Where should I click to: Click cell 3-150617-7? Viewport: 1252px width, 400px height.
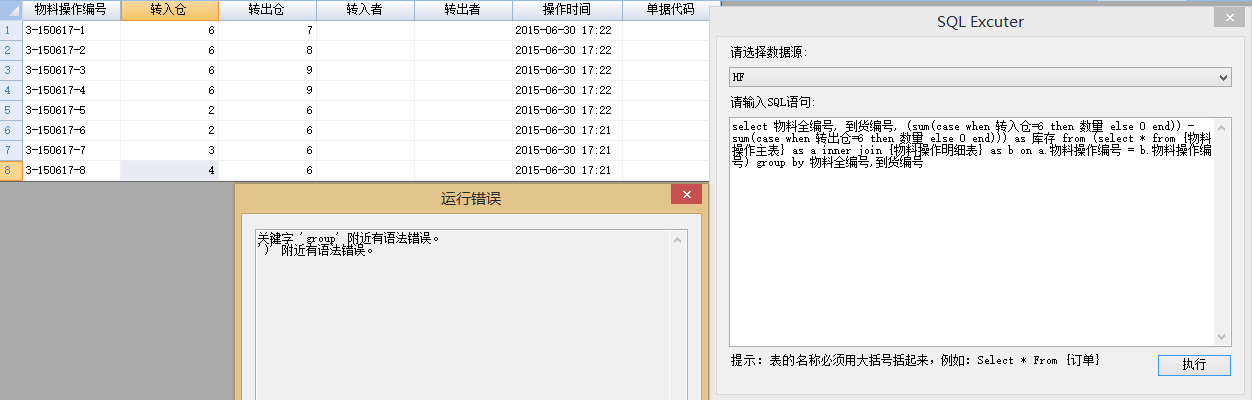click(x=71, y=151)
